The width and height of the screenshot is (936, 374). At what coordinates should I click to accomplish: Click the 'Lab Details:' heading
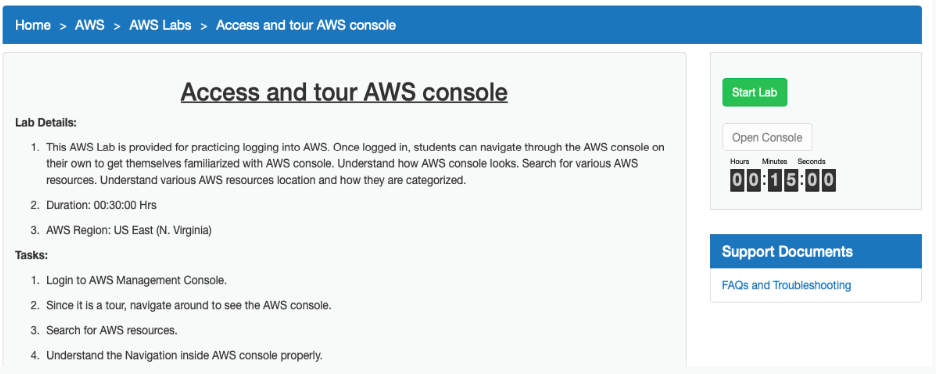(46, 123)
